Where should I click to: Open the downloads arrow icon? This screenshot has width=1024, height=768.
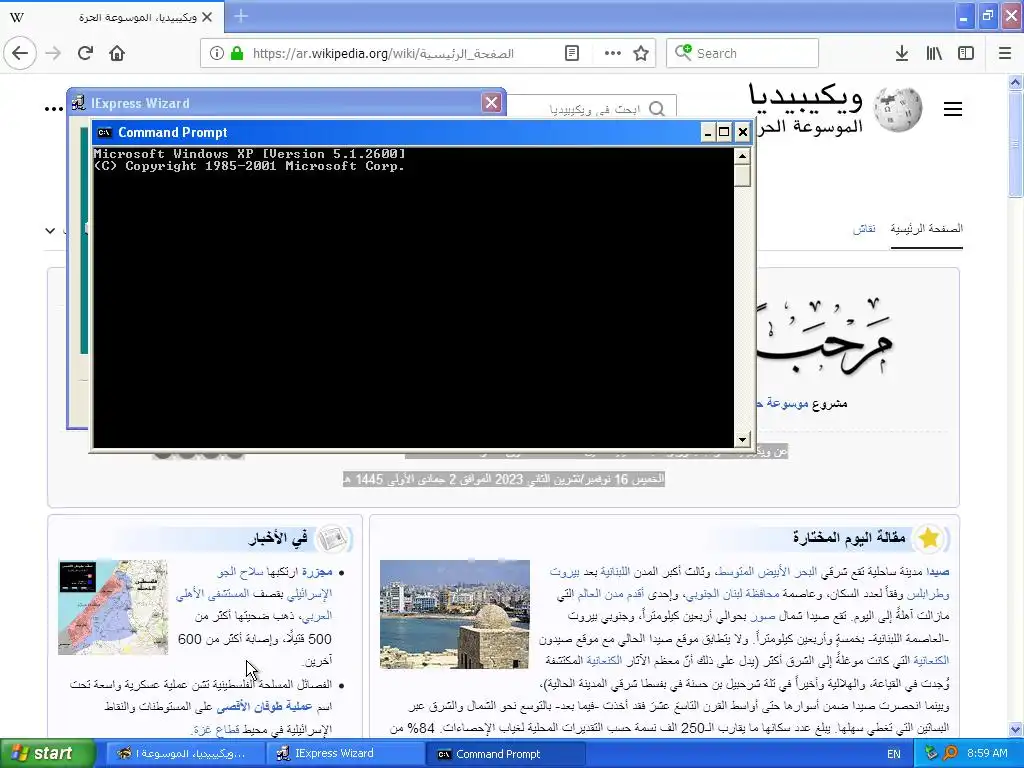point(901,54)
